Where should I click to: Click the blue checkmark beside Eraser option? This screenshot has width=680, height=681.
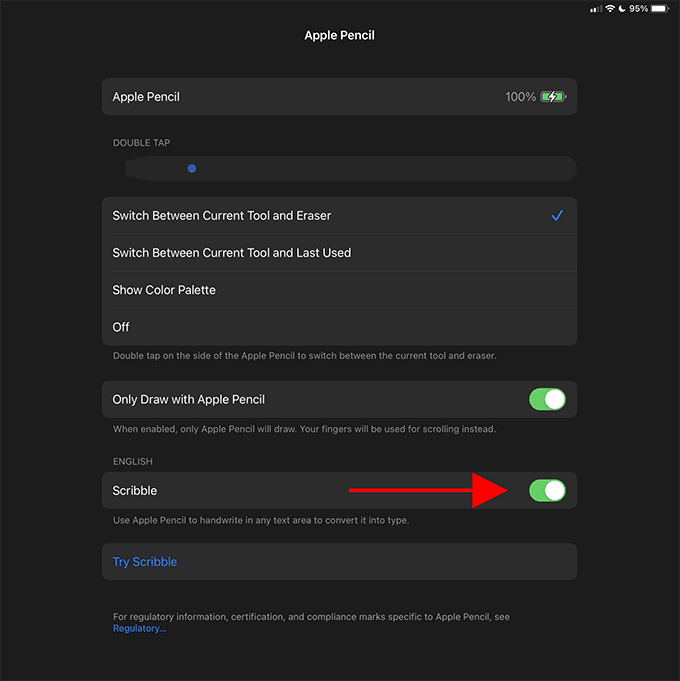pos(557,215)
